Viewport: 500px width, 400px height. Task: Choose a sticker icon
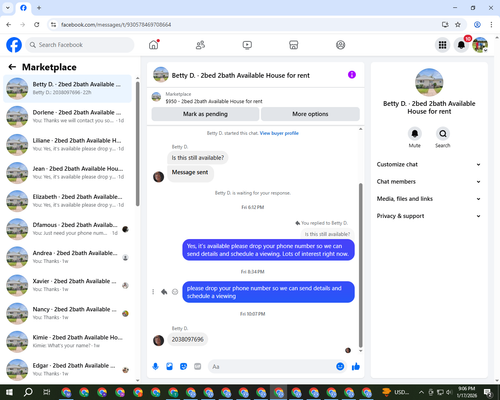click(183, 367)
